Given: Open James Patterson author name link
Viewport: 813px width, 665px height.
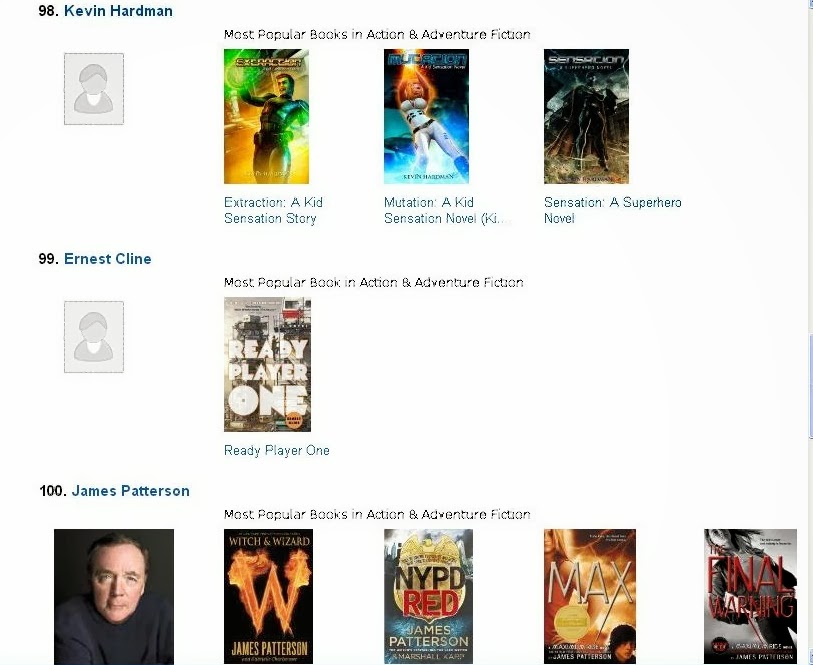Looking at the screenshot, I should 130,491.
